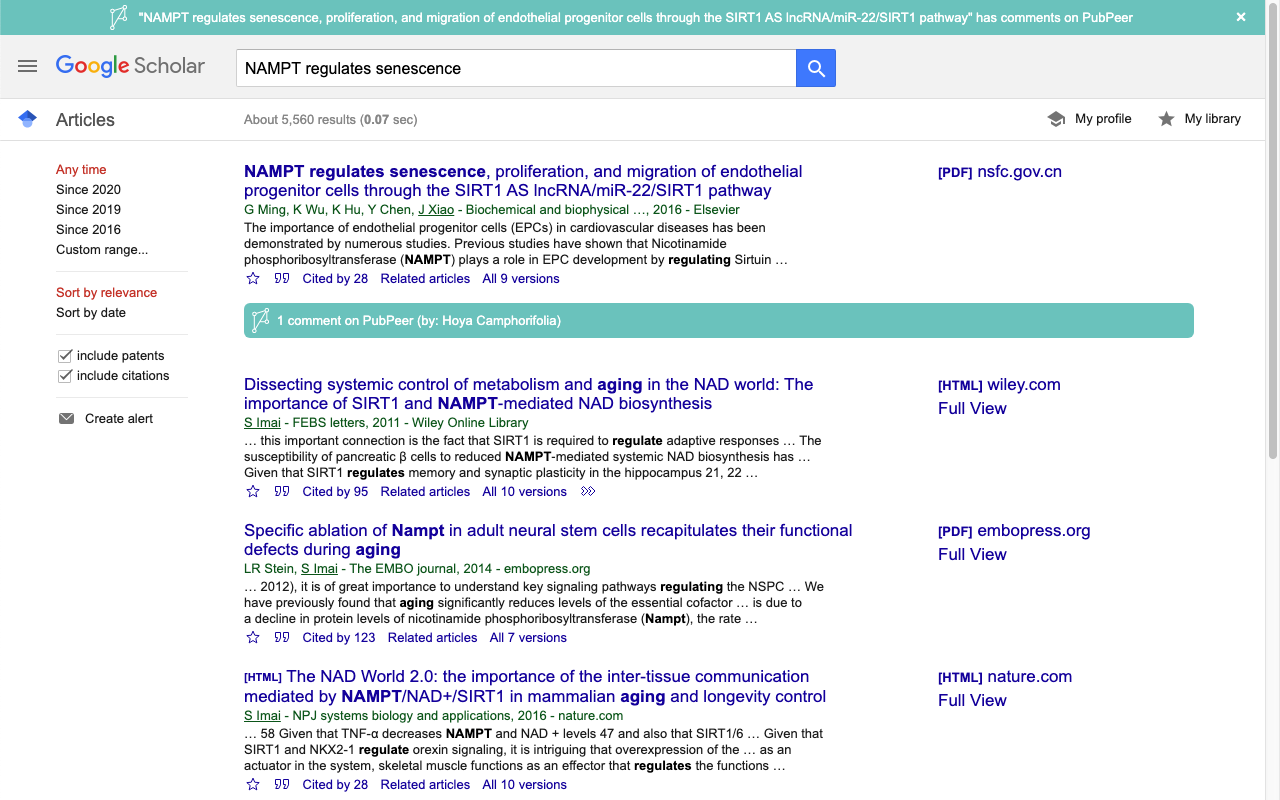Click the My library link

pos(1212,119)
